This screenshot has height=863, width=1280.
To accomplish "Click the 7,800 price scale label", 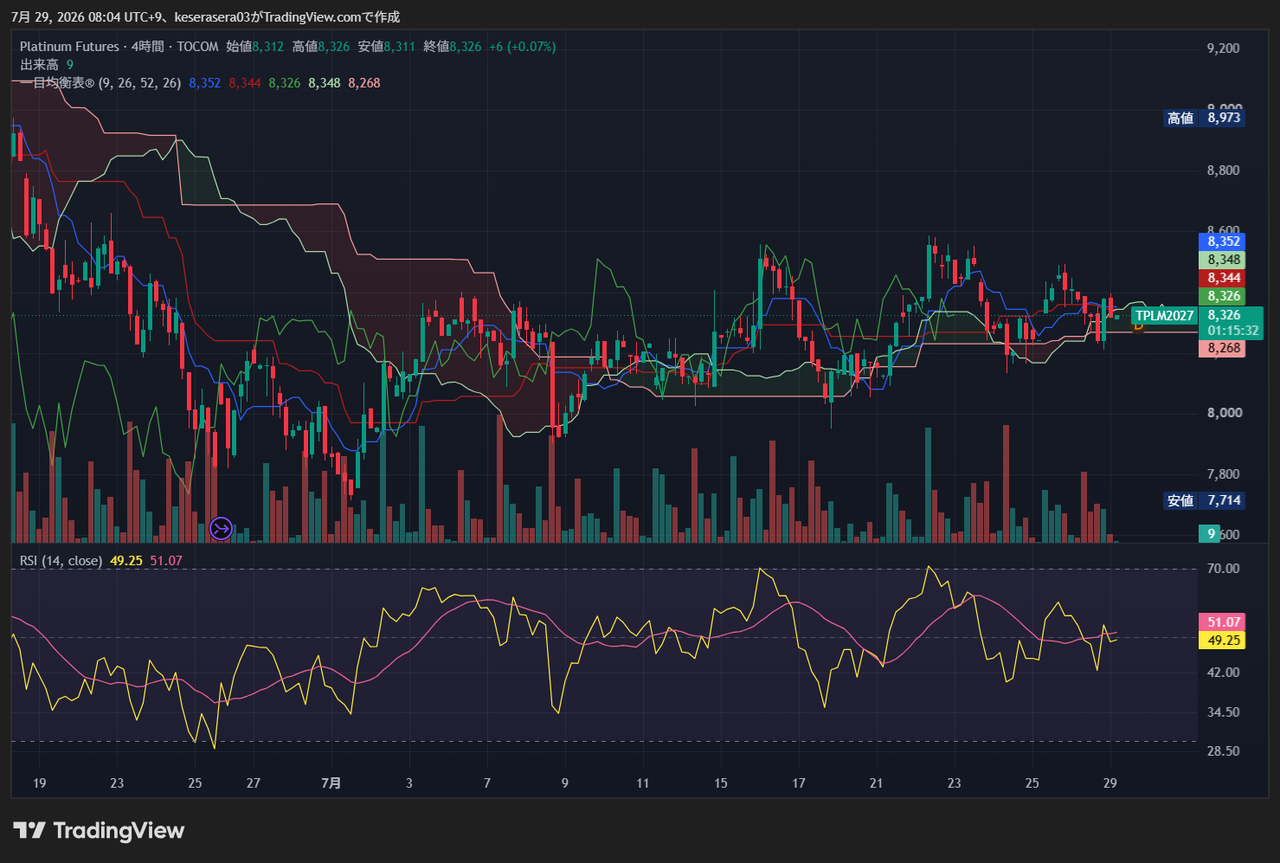I will (1224, 474).
